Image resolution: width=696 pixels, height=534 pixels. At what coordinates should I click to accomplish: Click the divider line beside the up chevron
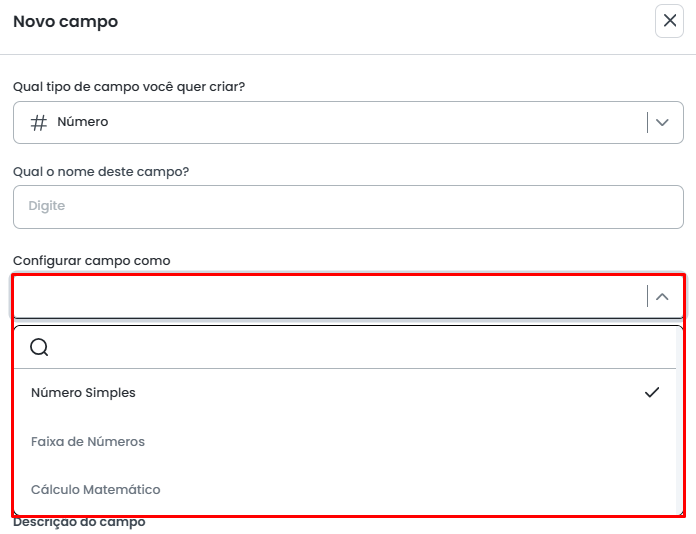(x=648, y=296)
